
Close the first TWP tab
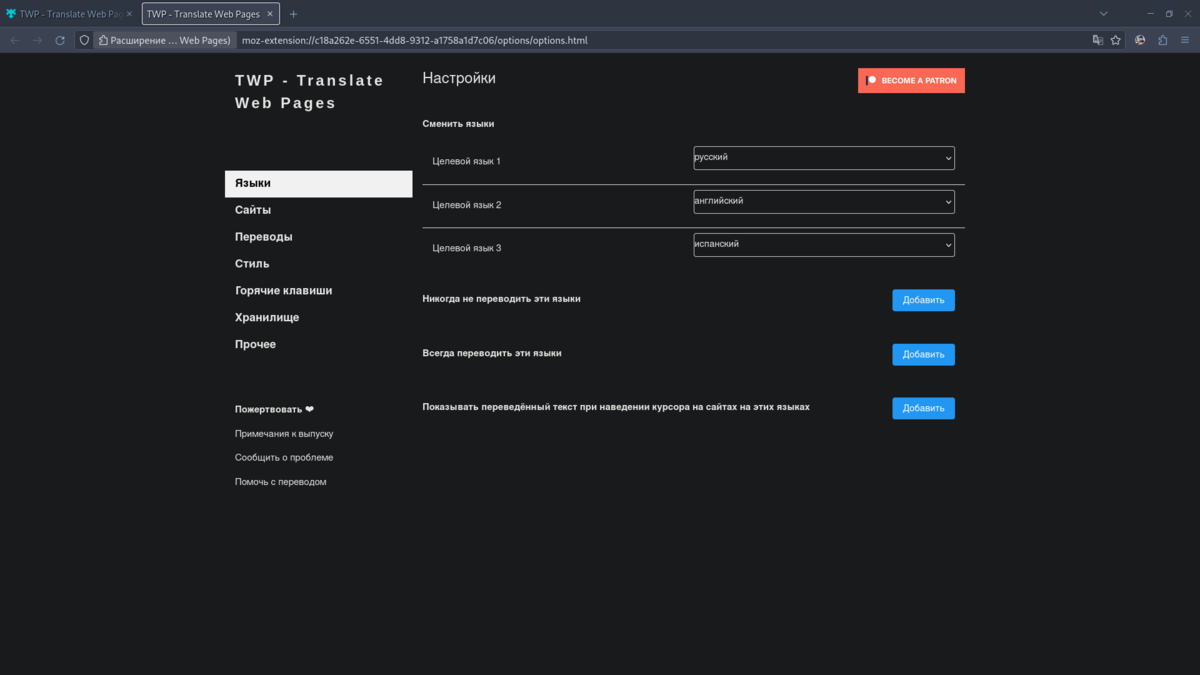[129, 14]
